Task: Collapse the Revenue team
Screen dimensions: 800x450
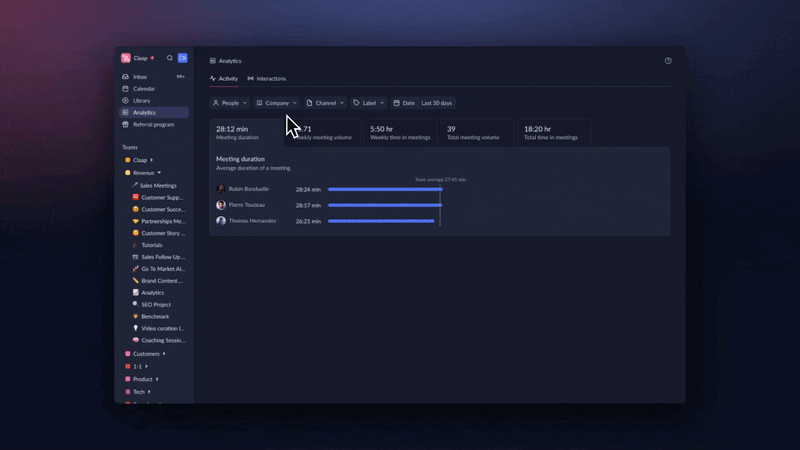Action: coord(159,173)
